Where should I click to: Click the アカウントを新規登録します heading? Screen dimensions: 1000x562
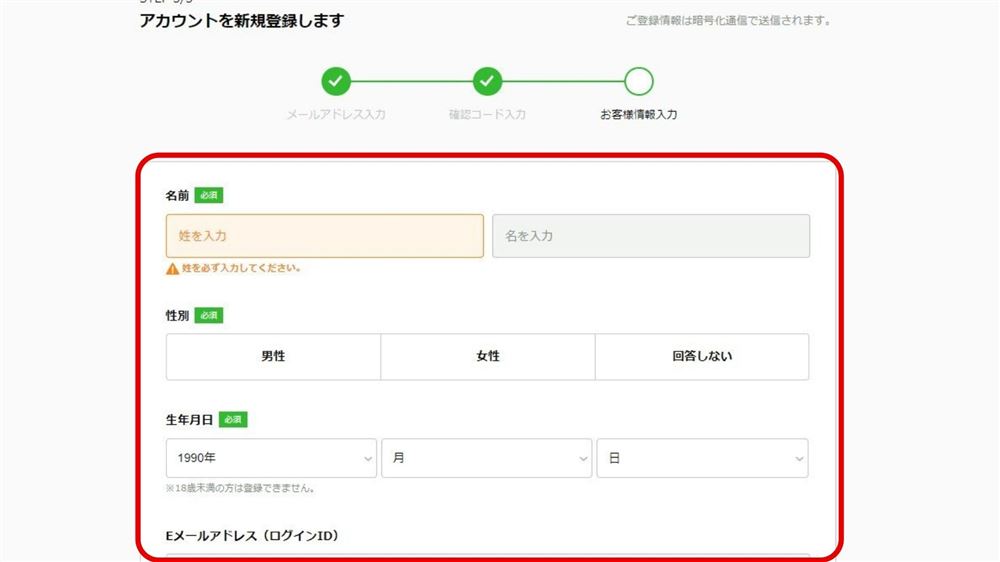coord(241,21)
